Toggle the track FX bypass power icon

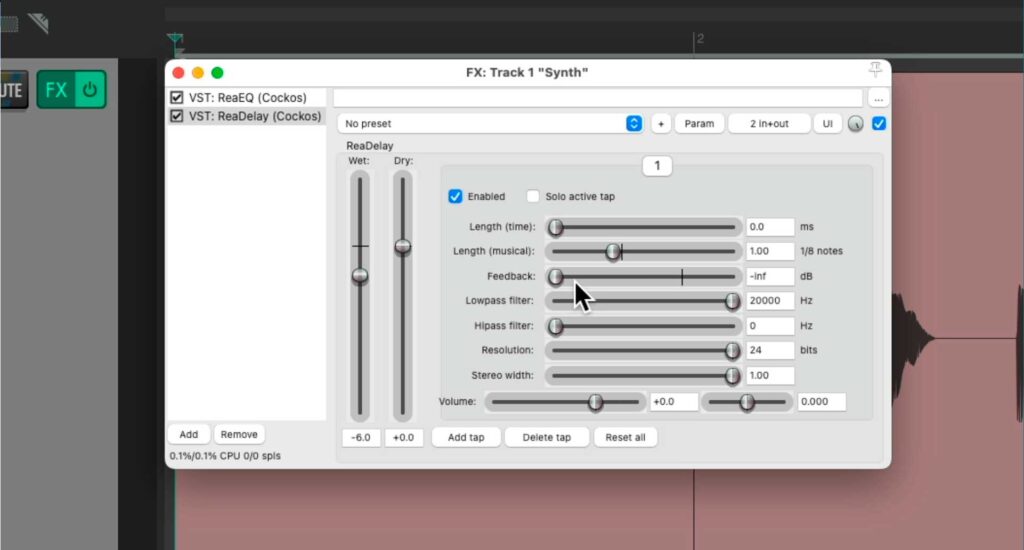click(91, 89)
